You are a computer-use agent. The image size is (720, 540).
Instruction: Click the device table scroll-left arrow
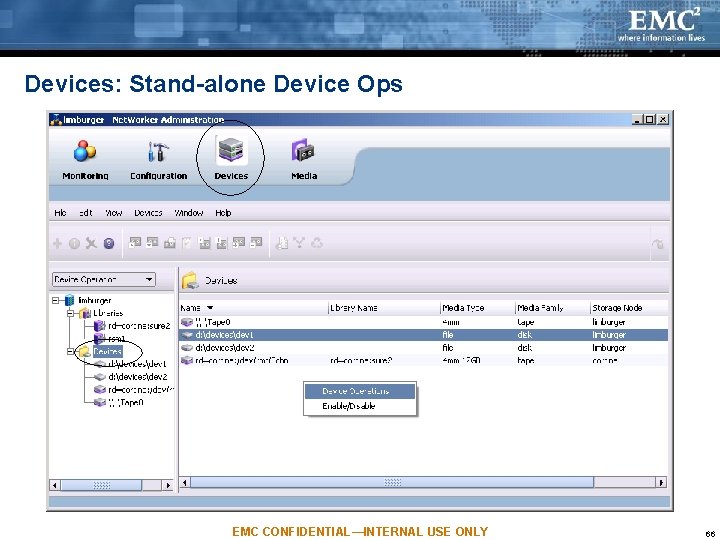[185, 482]
